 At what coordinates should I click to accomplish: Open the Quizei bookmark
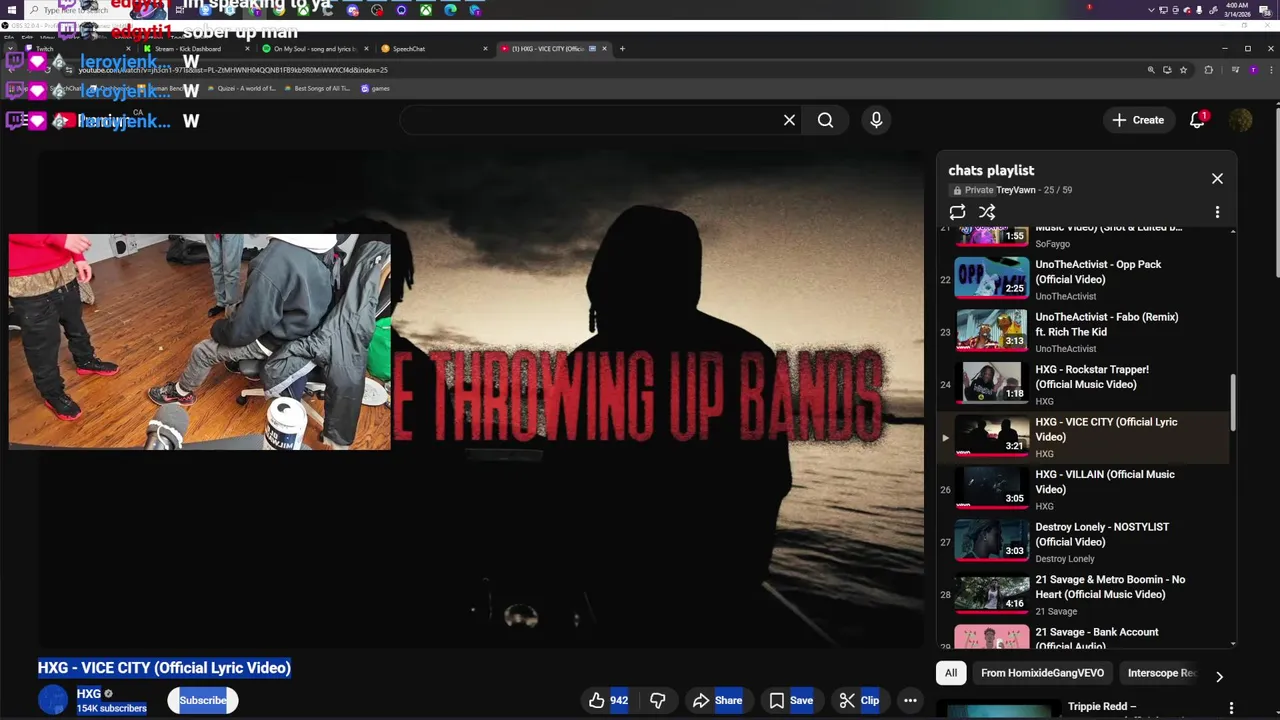click(241, 88)
